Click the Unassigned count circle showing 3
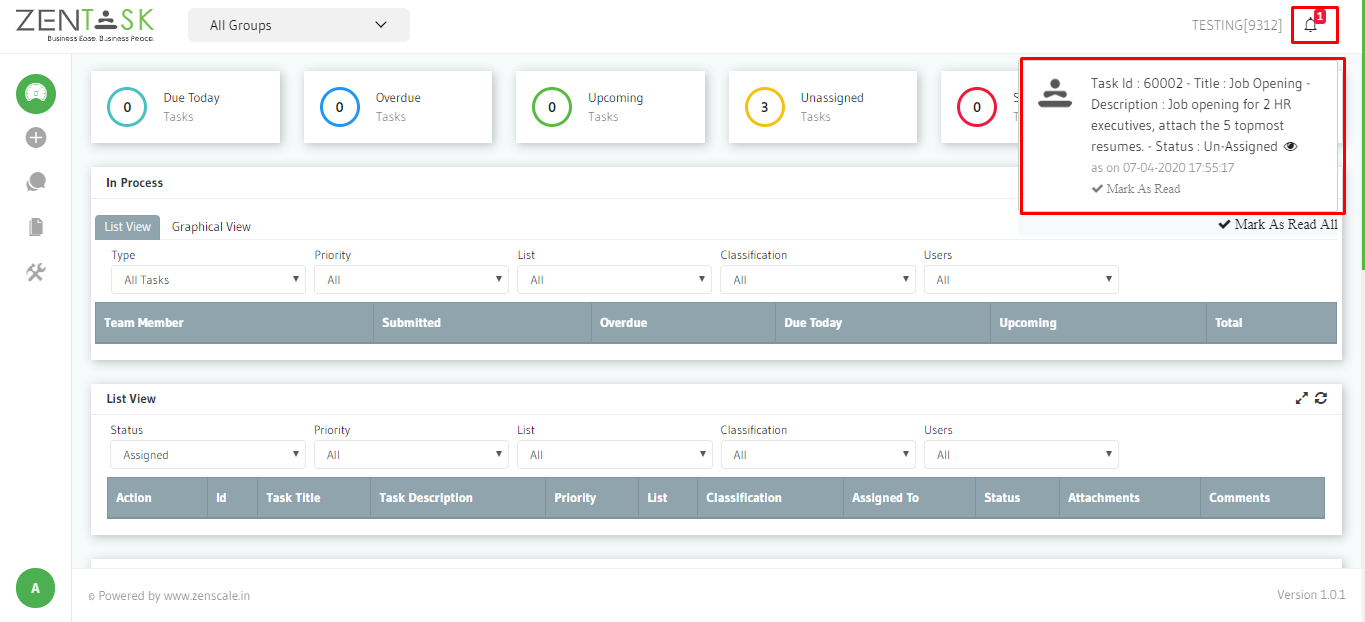 click(765, 107)
